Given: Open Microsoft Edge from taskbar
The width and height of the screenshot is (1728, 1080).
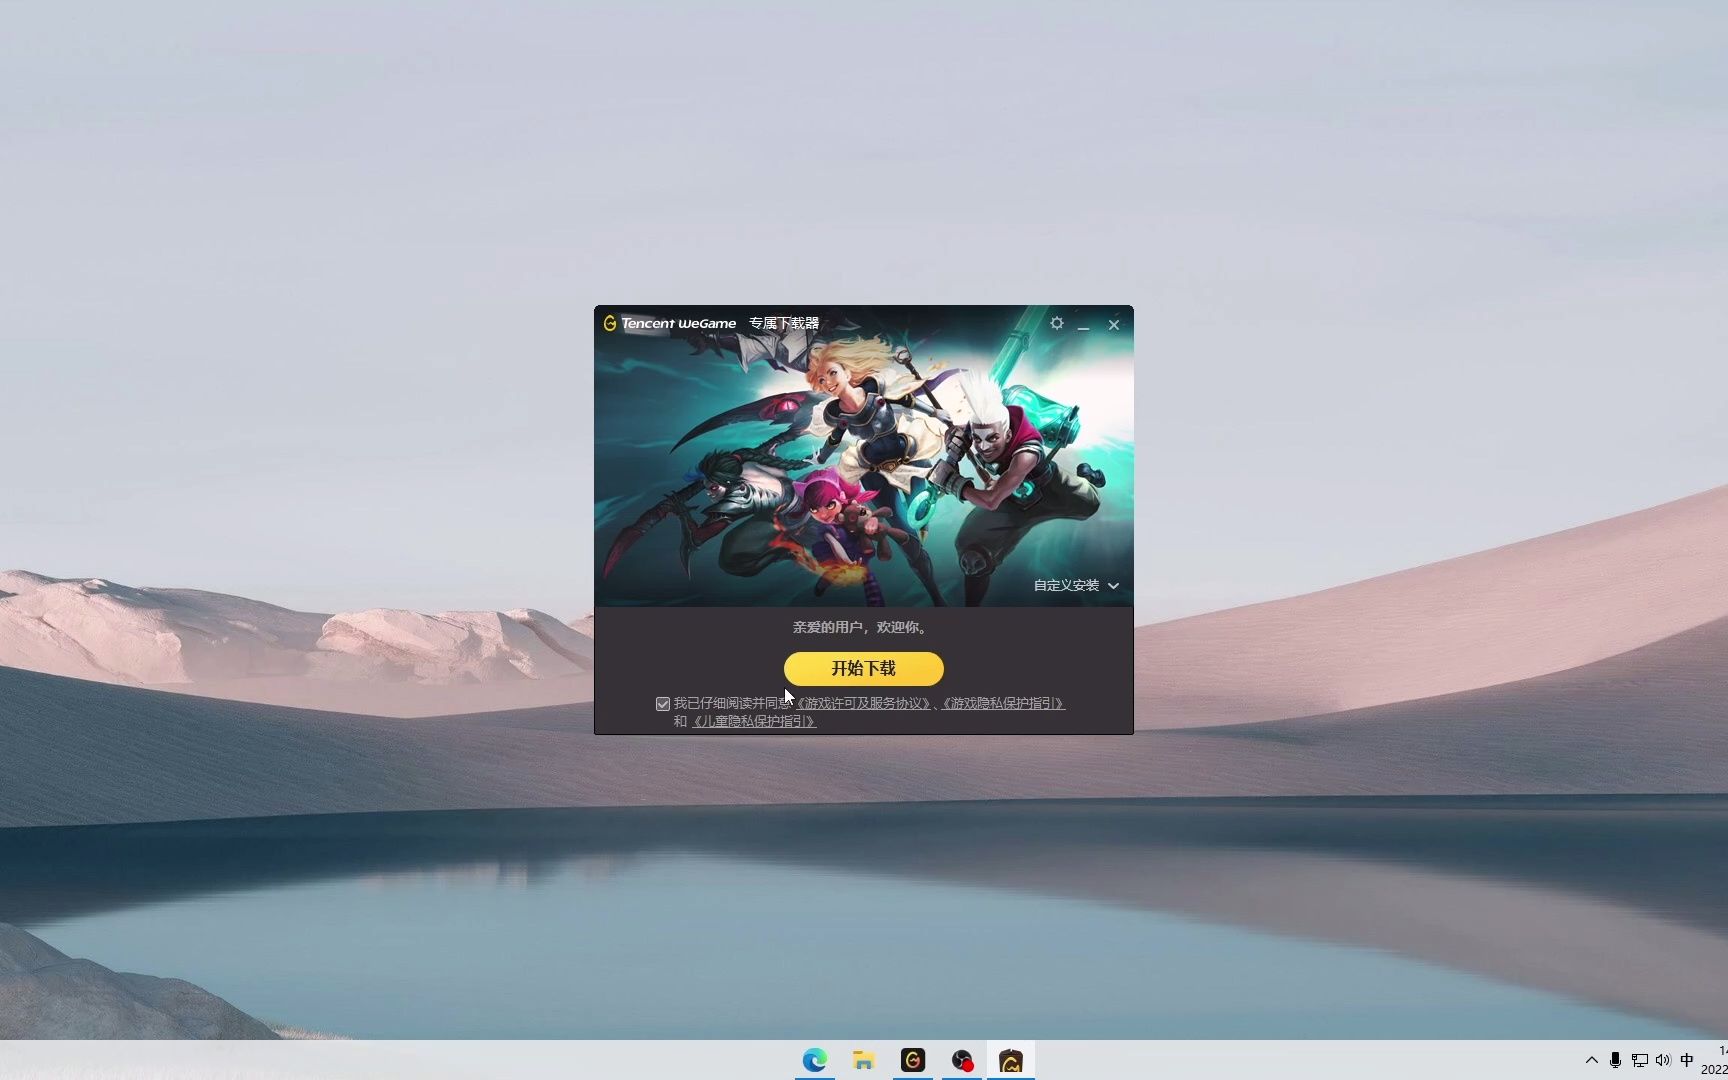Looking at the screenshot, I should click(x=814, y=1060).
